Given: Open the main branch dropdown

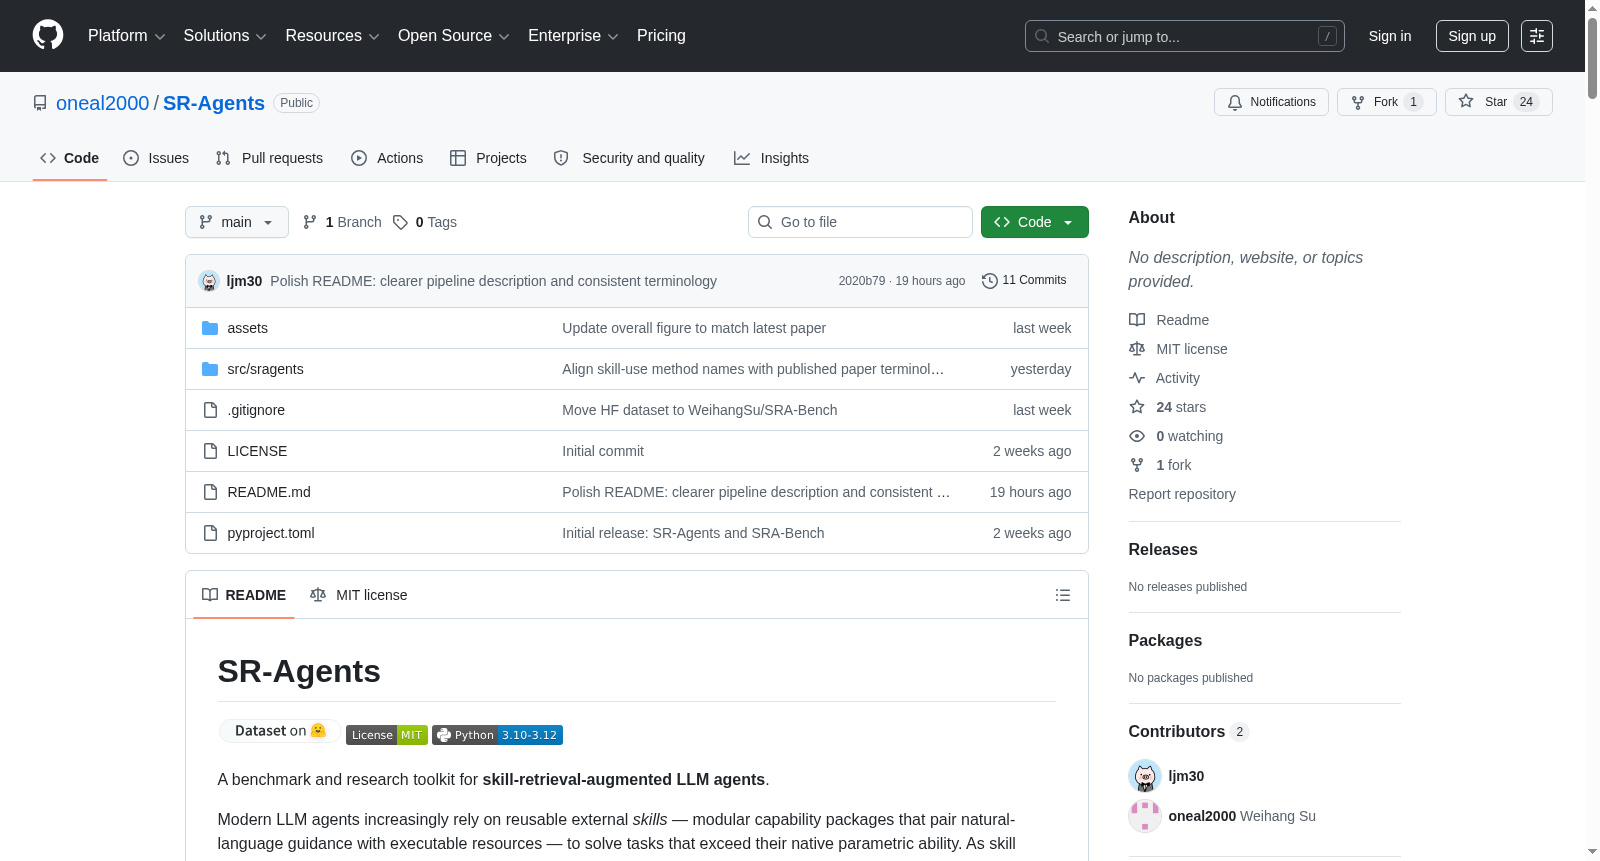Looking at the screenshot, I should [237, 222].
